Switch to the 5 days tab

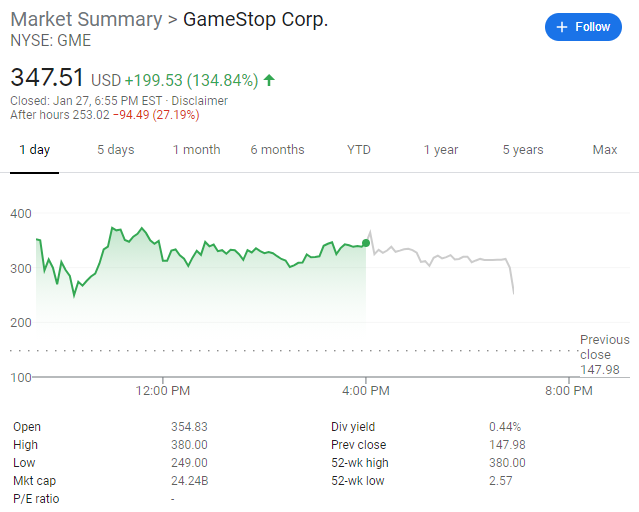[115, 150]
